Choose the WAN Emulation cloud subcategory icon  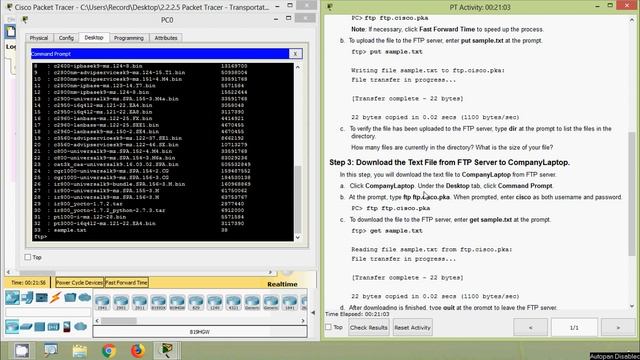pyautogui.click(x=81, y=327)
